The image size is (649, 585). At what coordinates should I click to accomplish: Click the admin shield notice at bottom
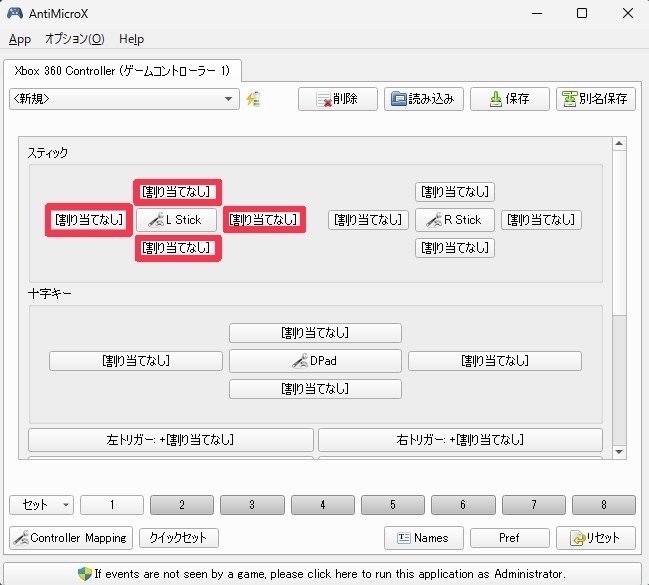pyautogui.click(x=322, y=574)
